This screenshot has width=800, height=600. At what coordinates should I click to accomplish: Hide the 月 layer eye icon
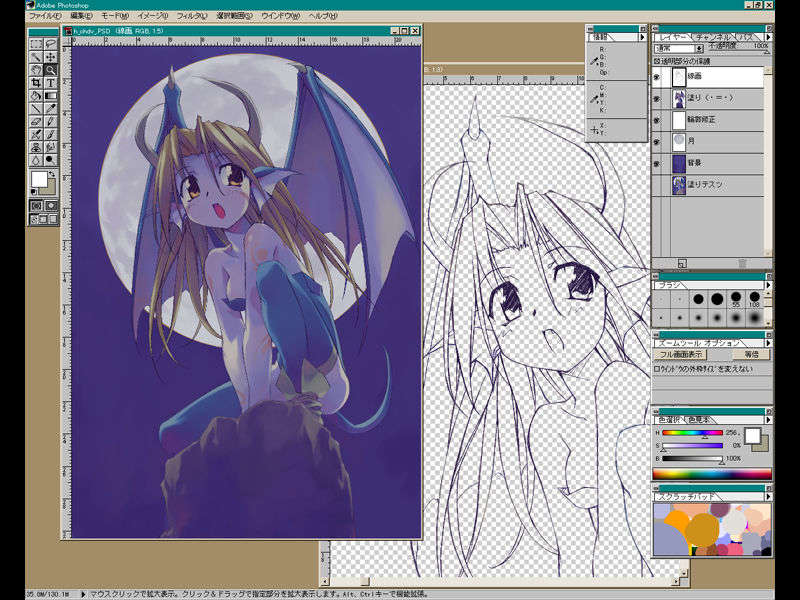[657, 142]
